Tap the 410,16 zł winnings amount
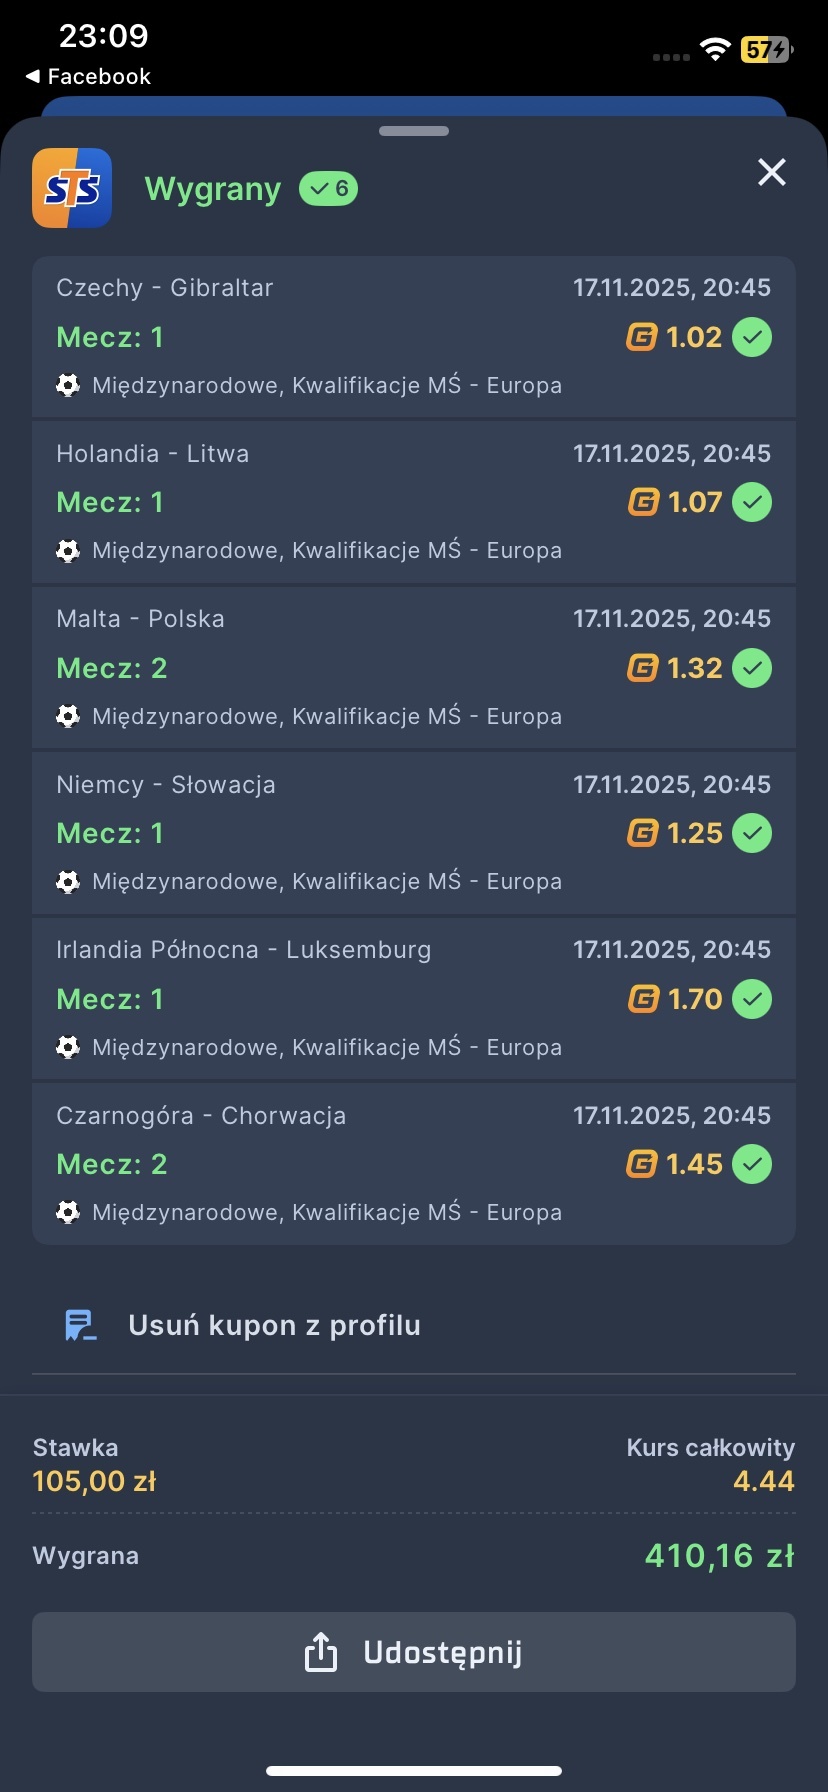Screen dimensions: 828x1792 click(x=719, y=1556)
